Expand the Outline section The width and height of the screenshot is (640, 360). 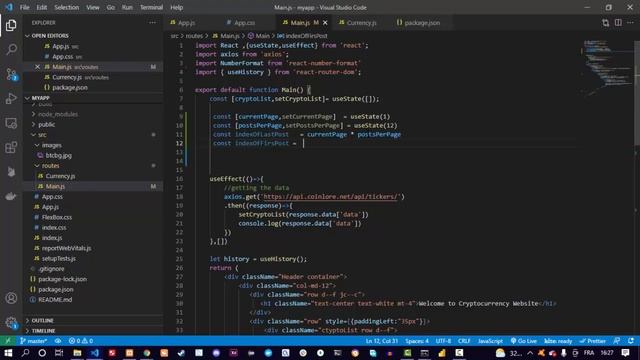(42, 320)
